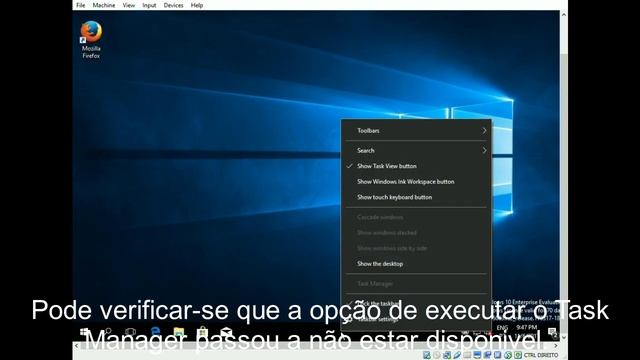This screenshot has width=640, height=360.
Task: Open the VirtualBox View menu
Action: tap(129, 5)
